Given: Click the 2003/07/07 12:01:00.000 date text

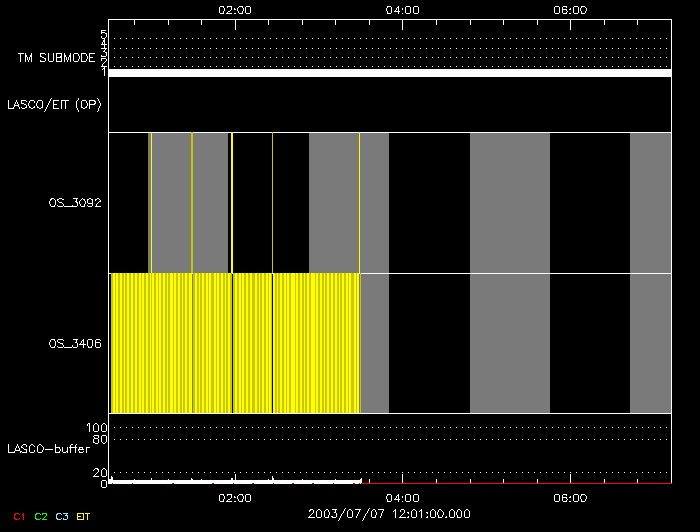Looking at the screenshot, I should [390, 513].
